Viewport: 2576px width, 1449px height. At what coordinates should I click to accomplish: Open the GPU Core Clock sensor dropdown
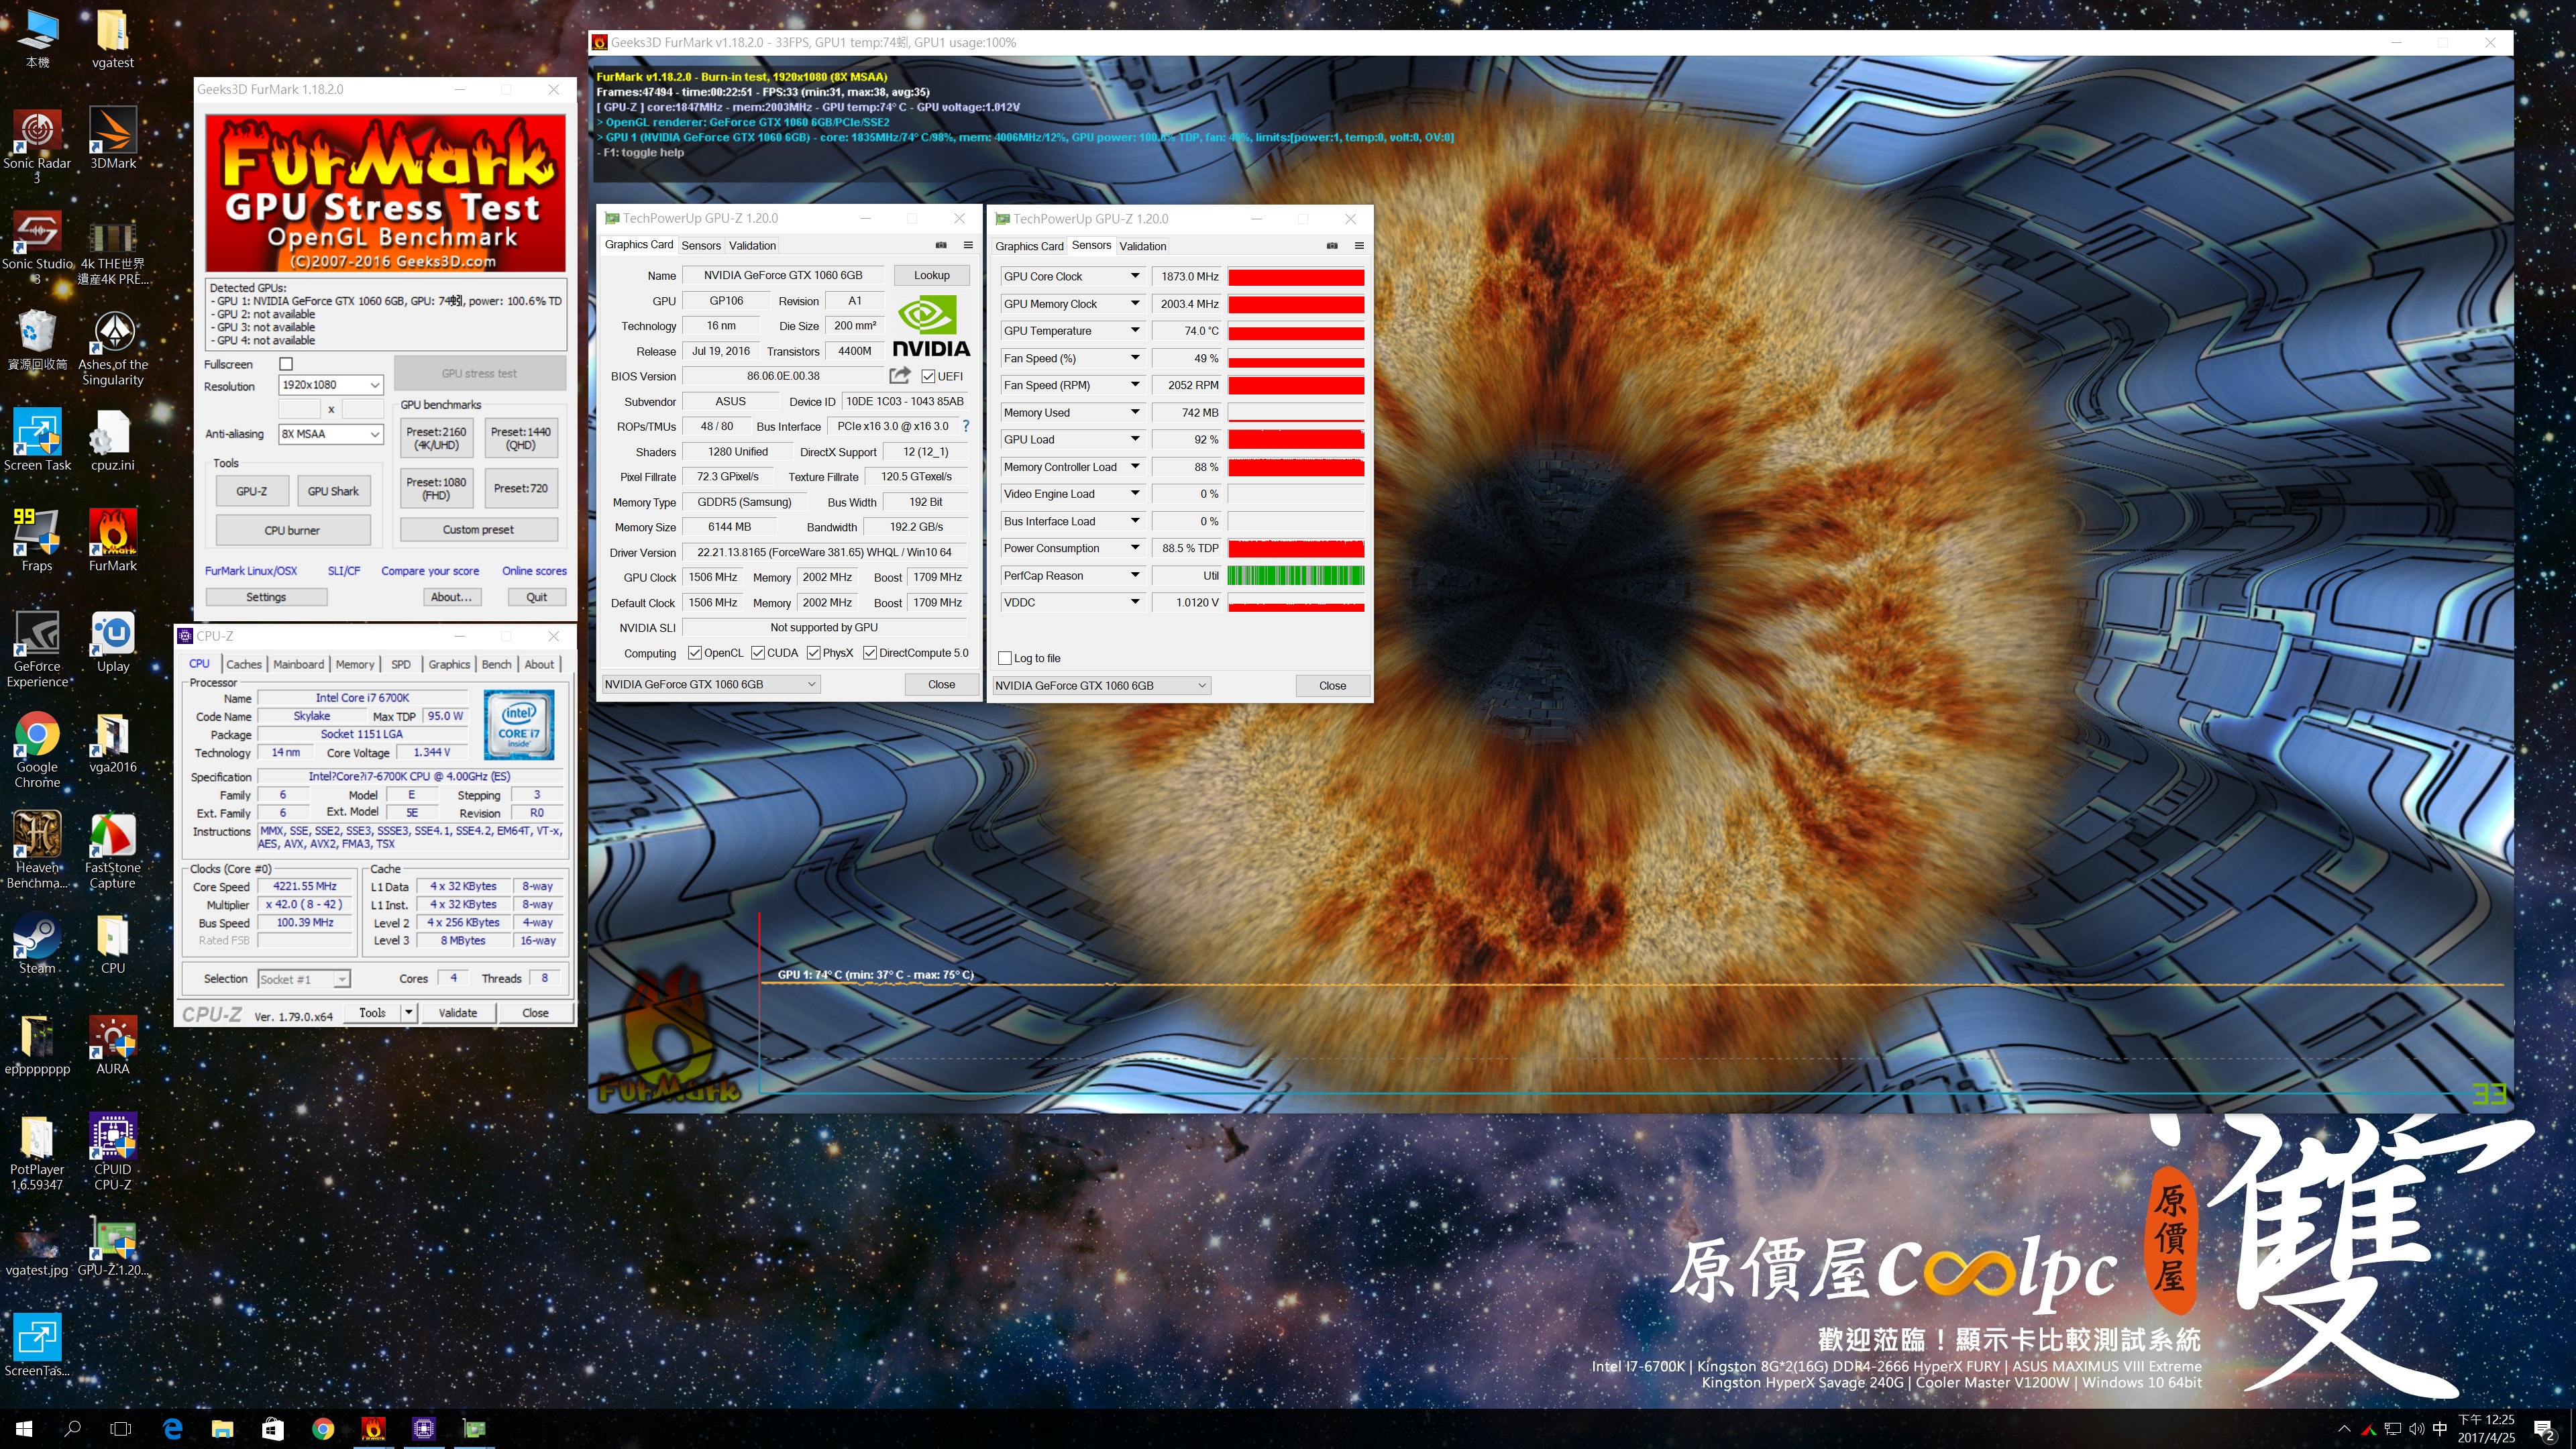[1135, 276]
